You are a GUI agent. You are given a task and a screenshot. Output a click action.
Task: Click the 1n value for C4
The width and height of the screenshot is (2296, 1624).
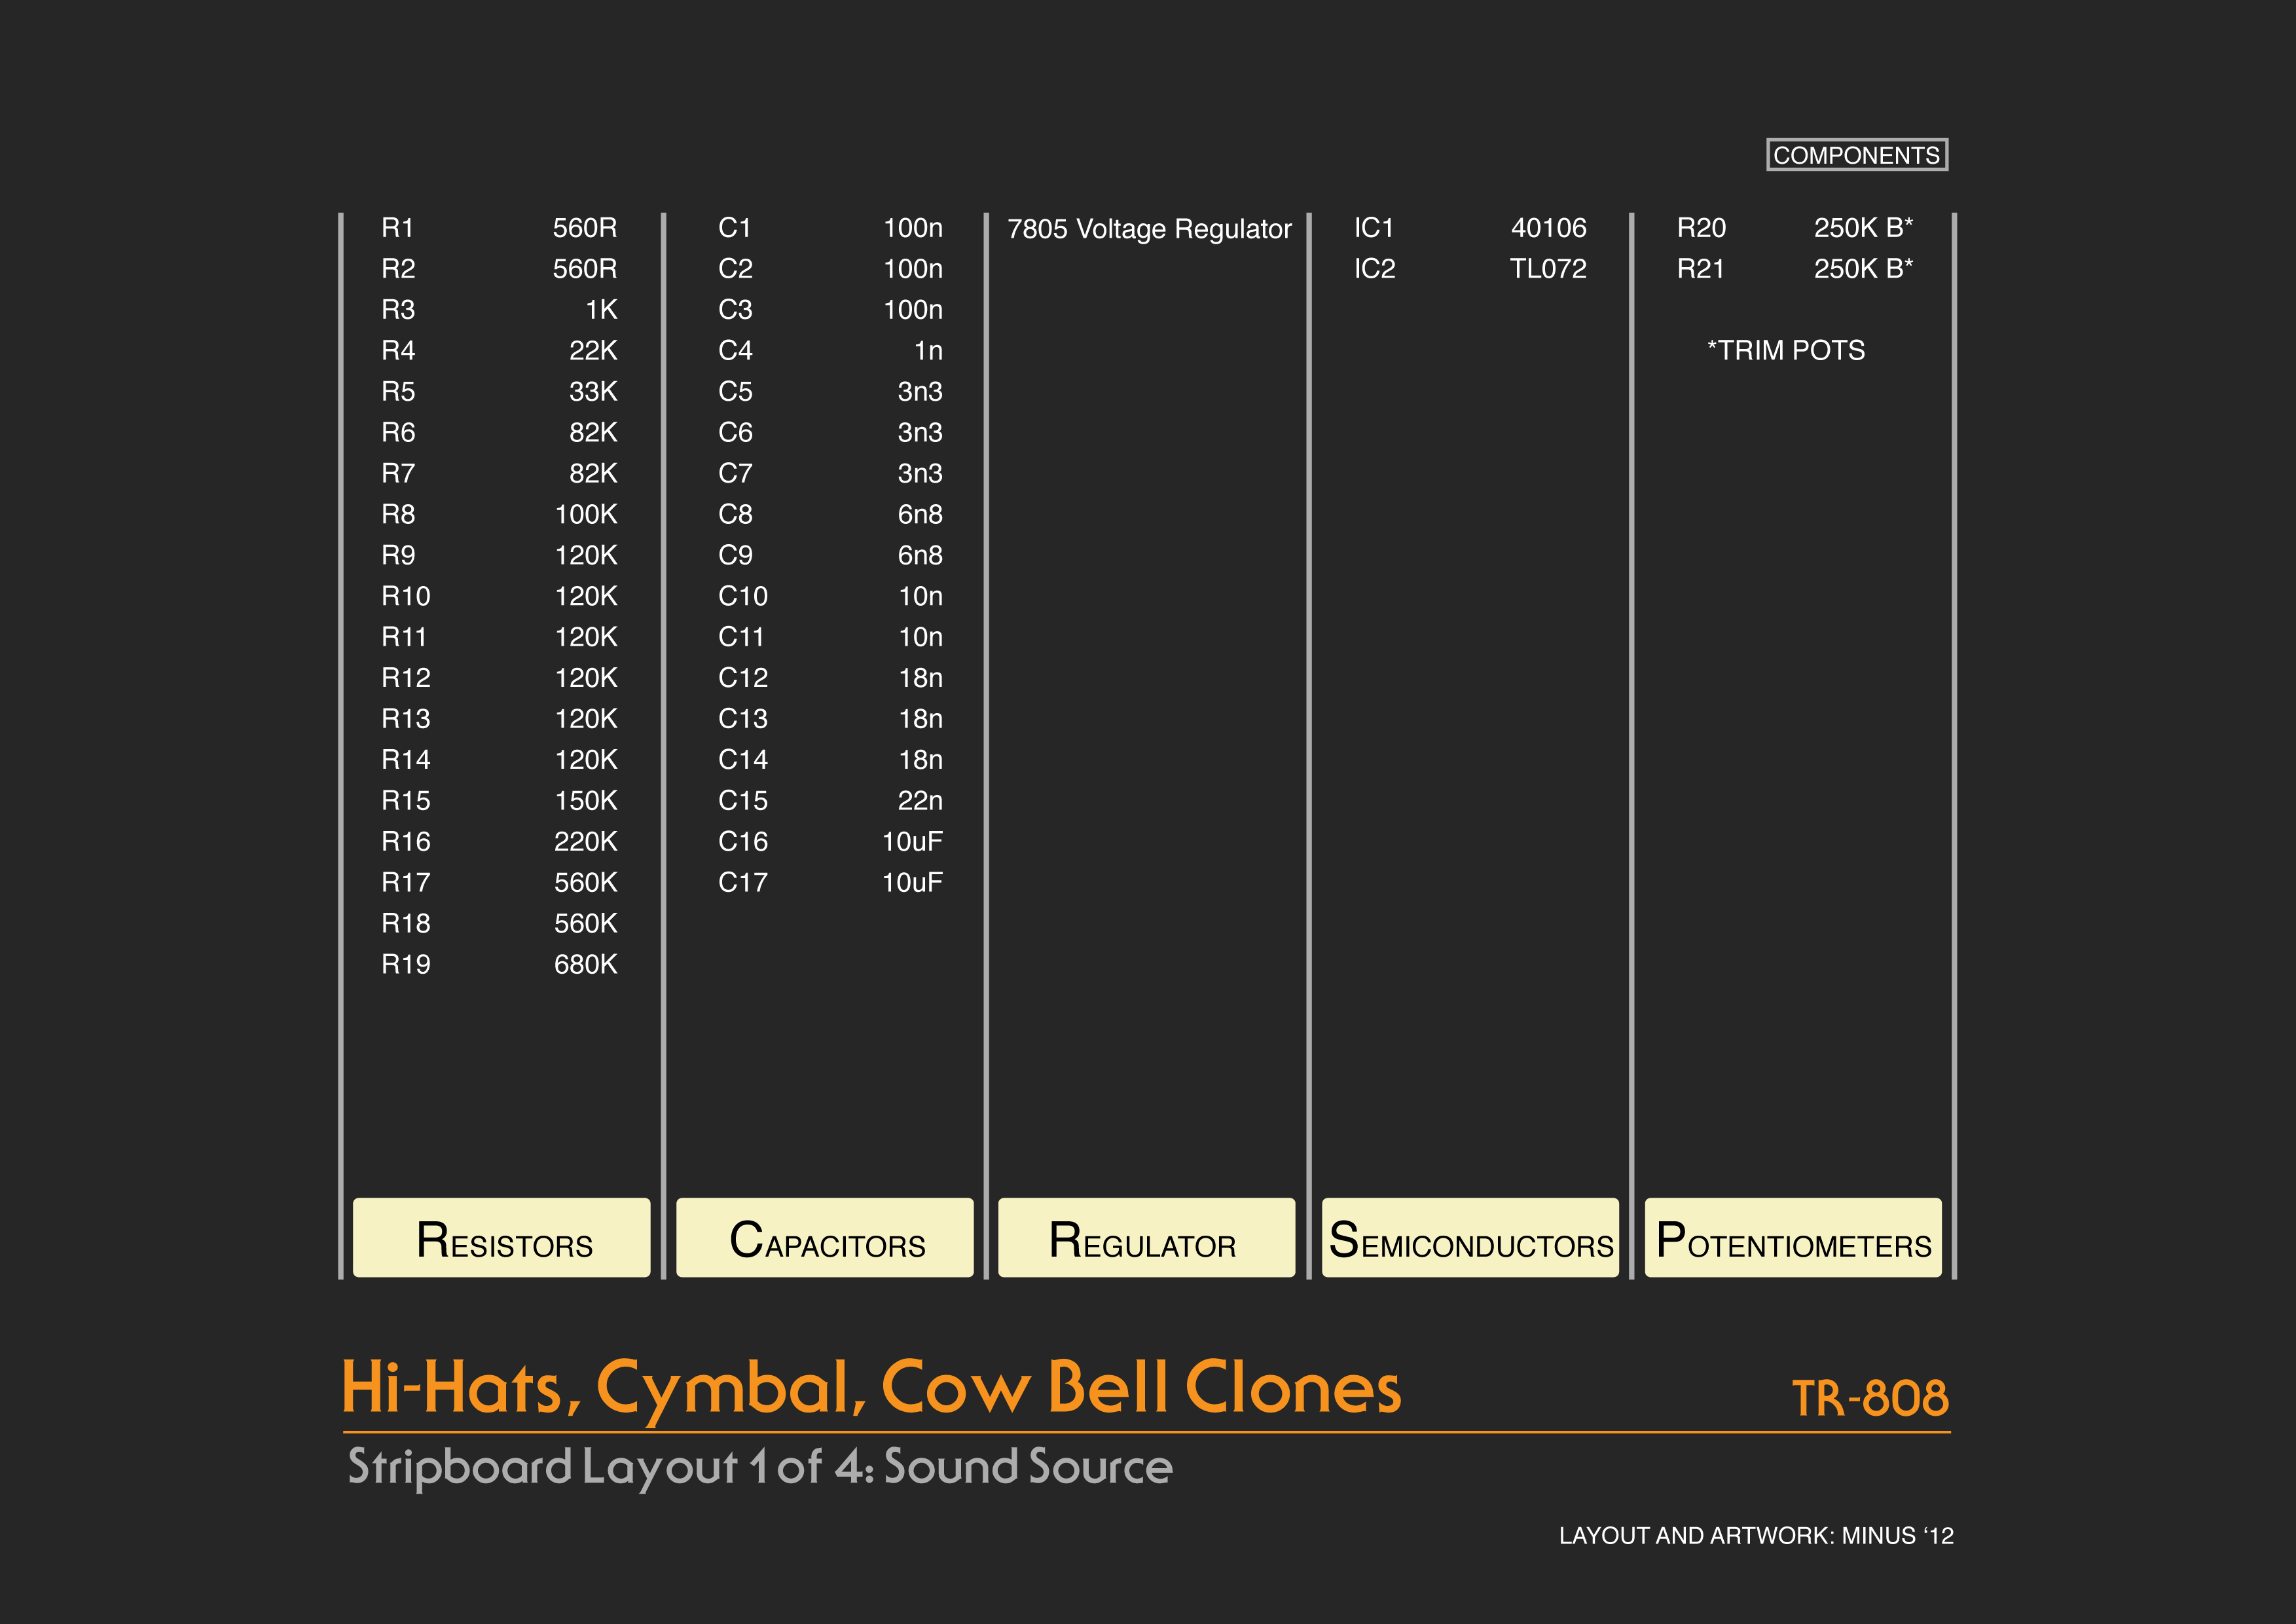pyautogui.click(x=928, y=351)
